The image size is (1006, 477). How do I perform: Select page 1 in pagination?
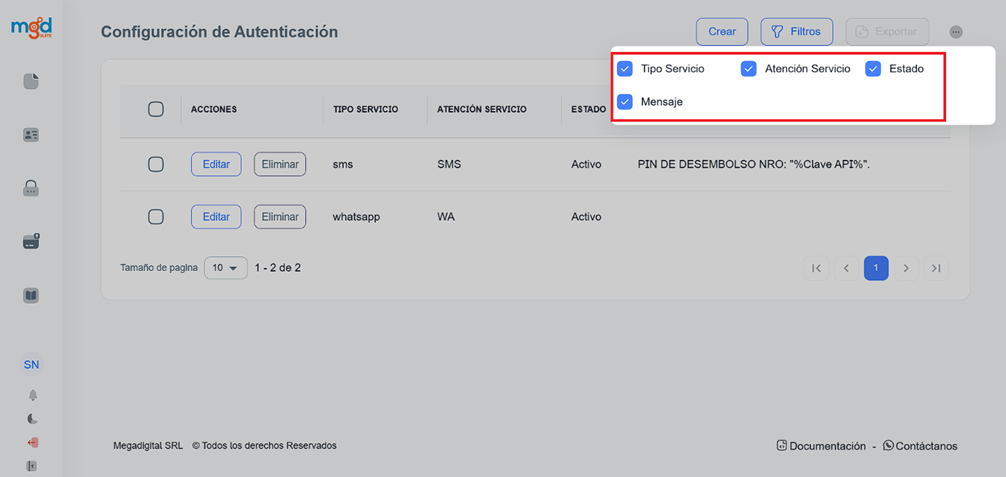[x=876, y=268]
